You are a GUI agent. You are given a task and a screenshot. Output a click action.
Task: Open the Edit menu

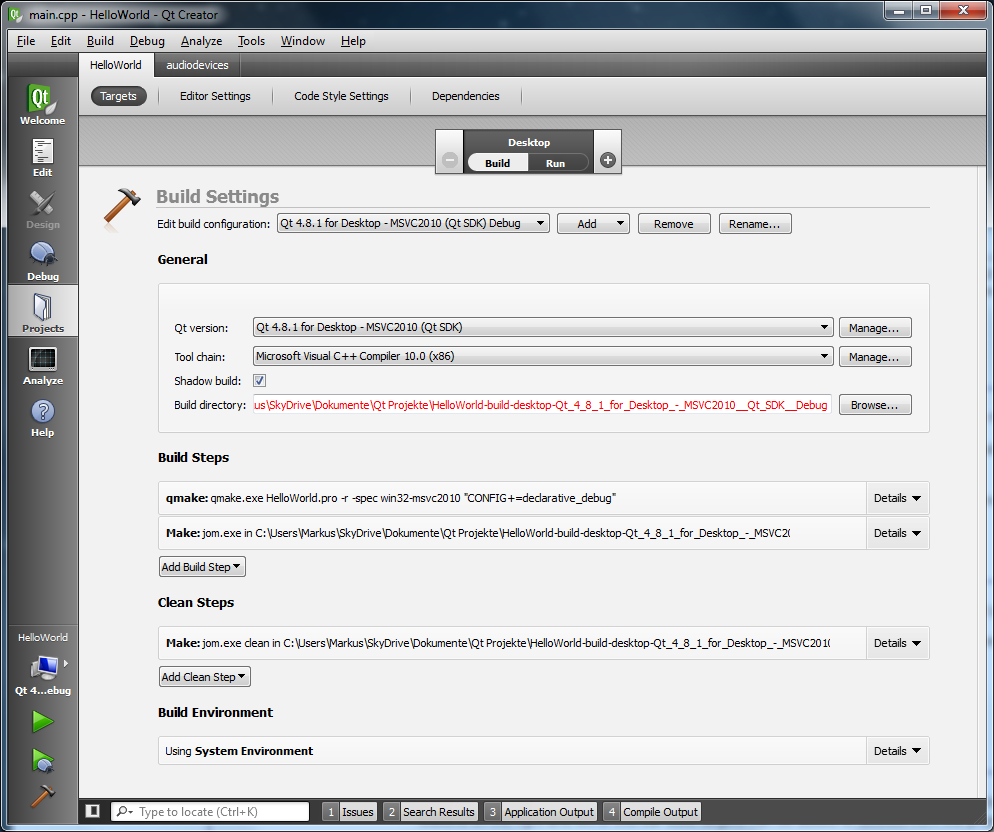click(x=61, y=41)
